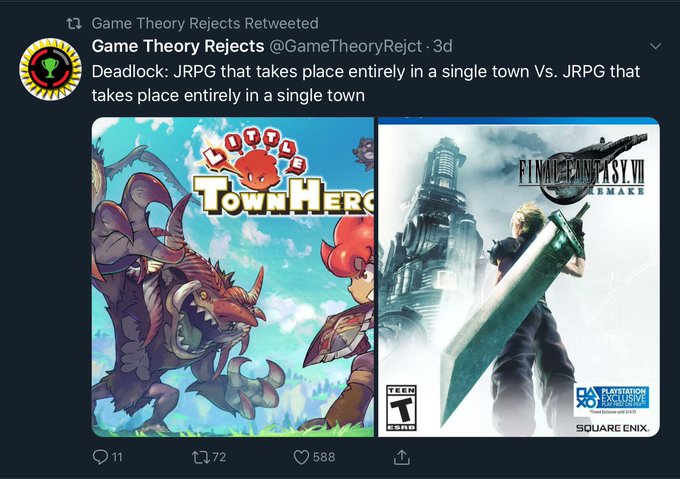Click the retweeted arrows icon at top

coord(74,23)
